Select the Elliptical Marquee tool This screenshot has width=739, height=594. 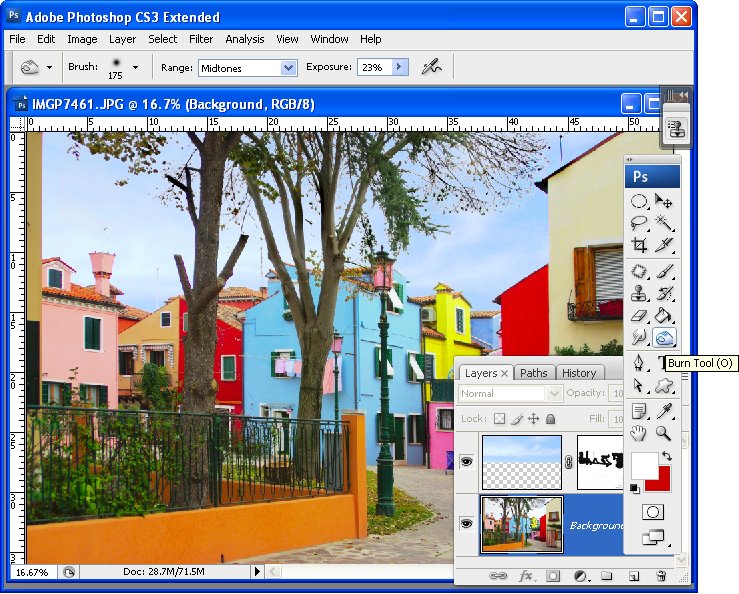tap(639, 201)
